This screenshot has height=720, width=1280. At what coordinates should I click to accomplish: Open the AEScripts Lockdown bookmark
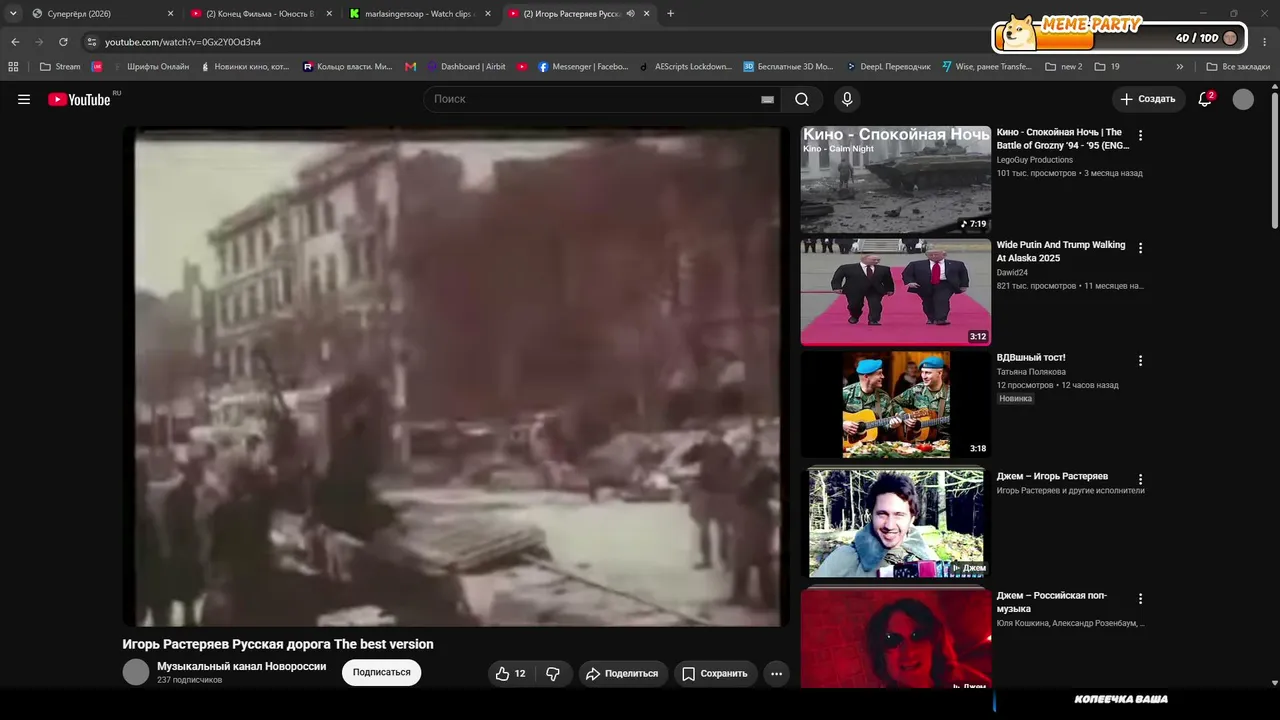coord(686,67)
